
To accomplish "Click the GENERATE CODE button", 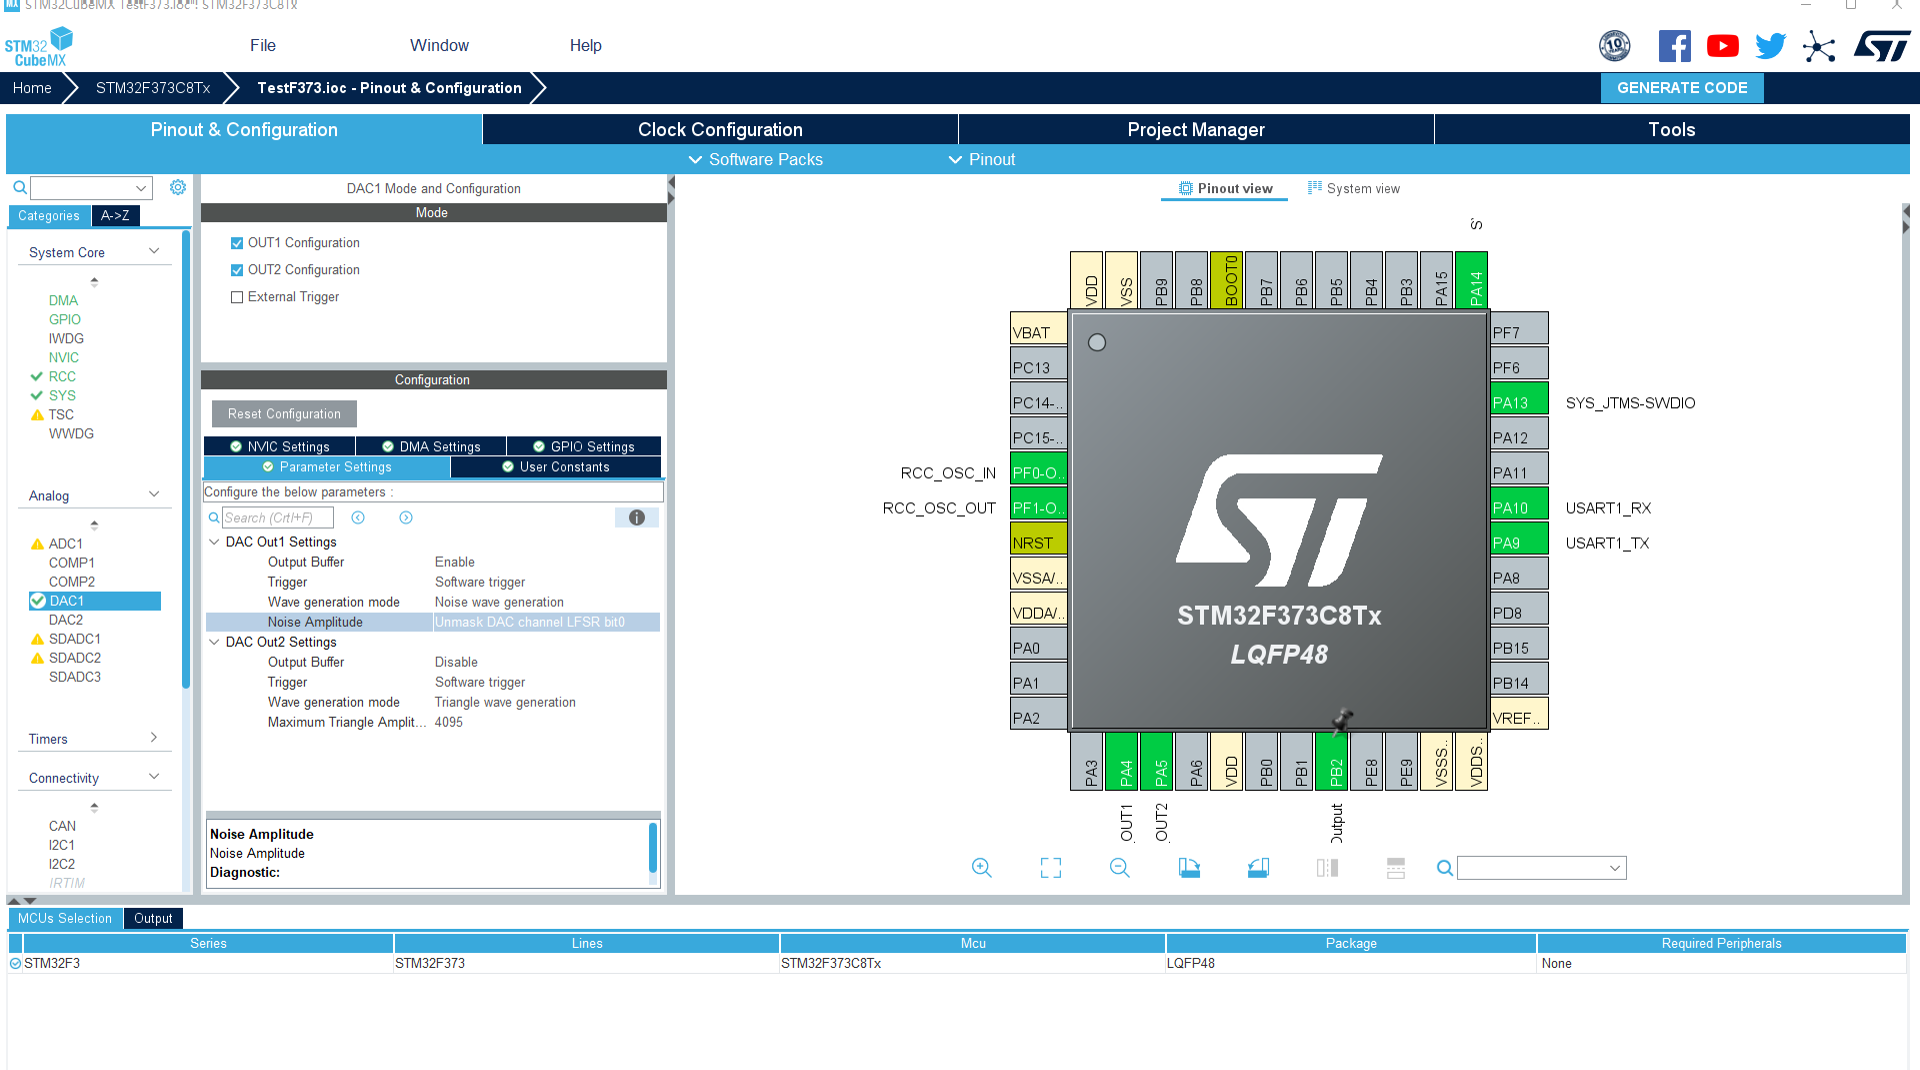I will coord(1681,88).
